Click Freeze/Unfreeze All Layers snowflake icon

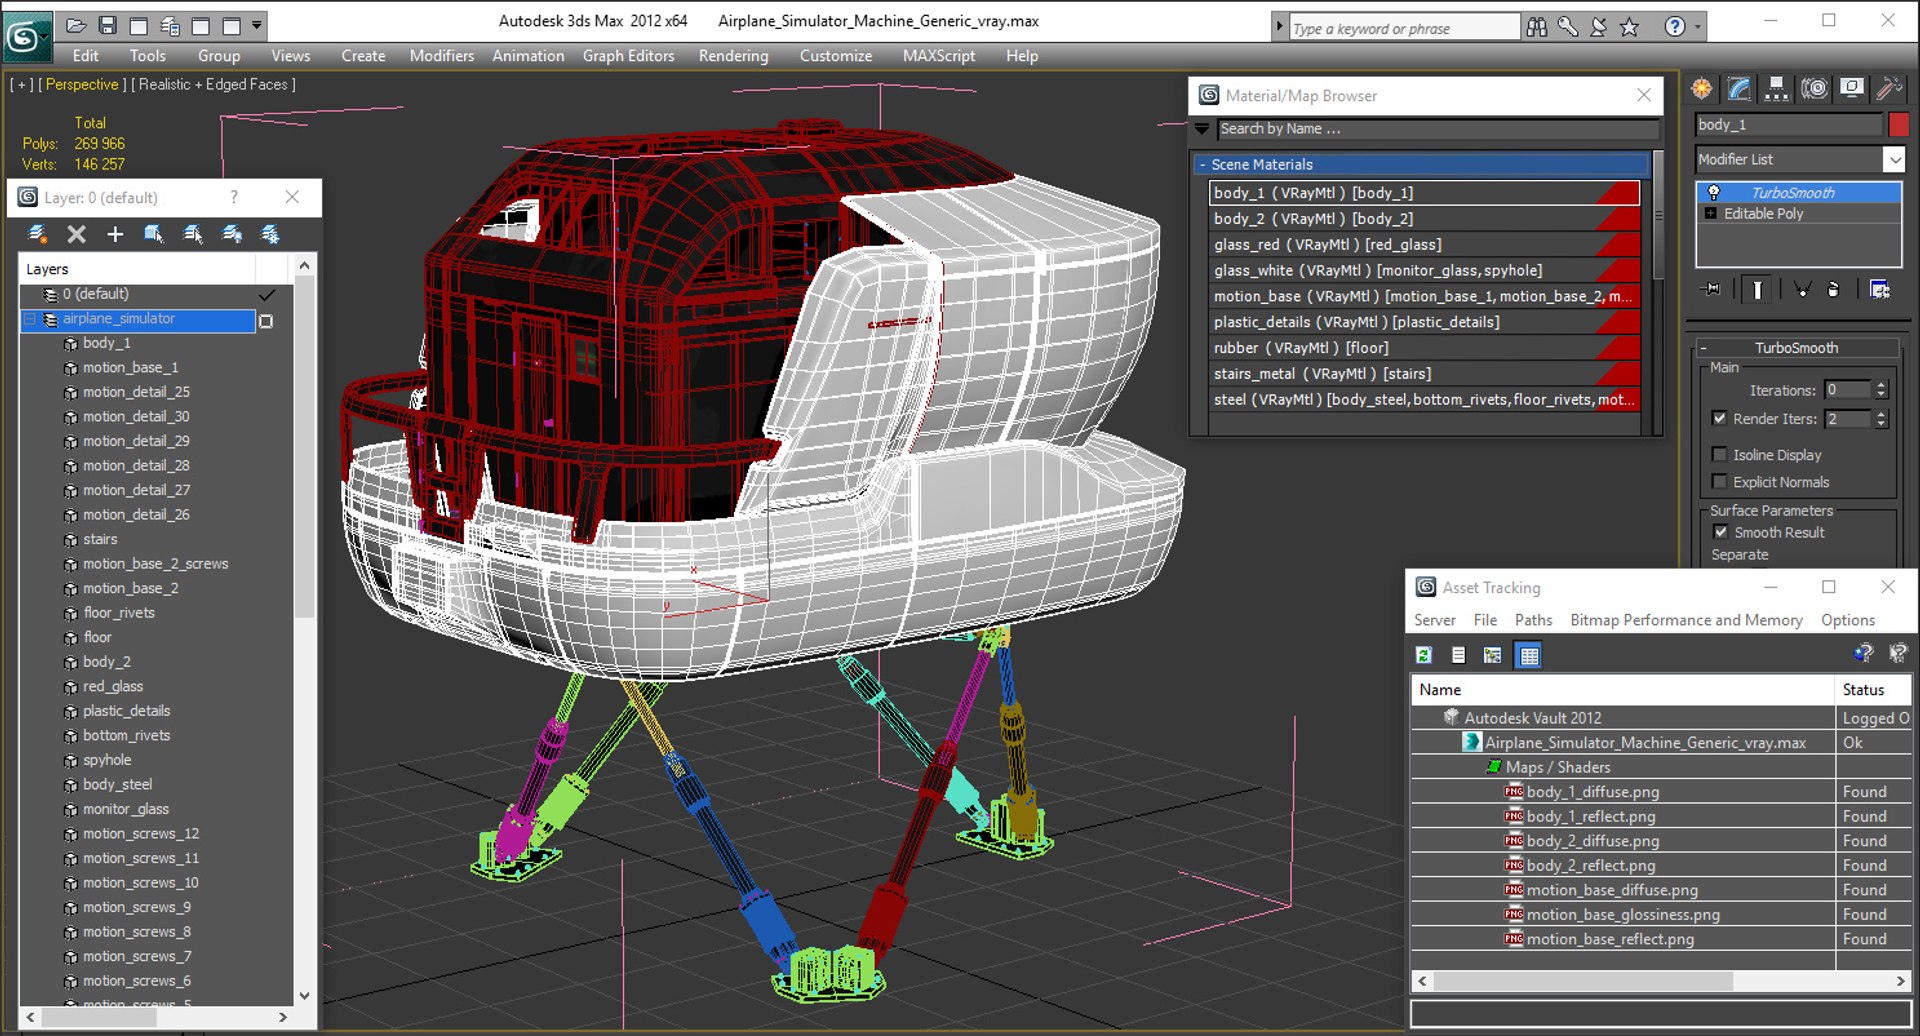tap(270, 234)
